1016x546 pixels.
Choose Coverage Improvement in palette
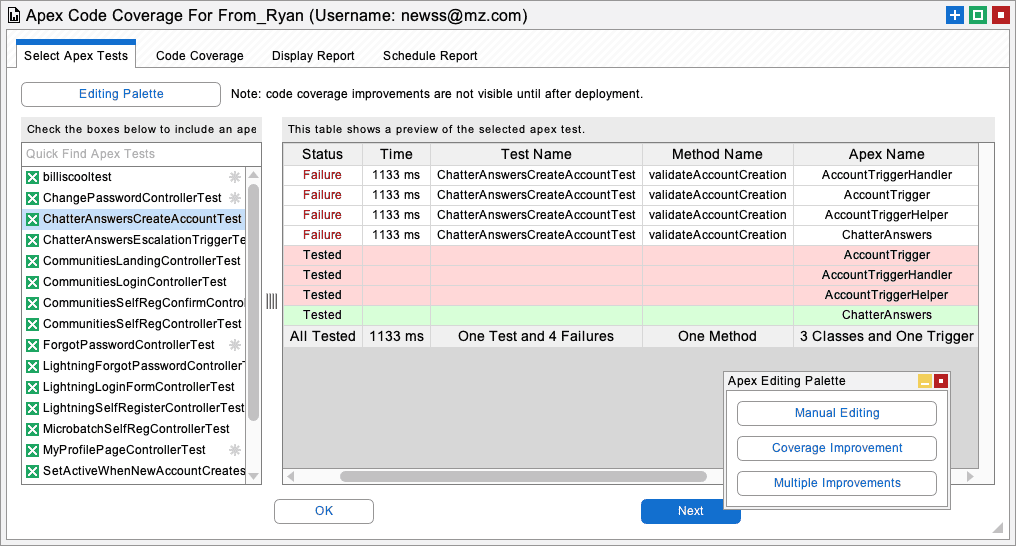pyautogui.click(x=837, y=448)
